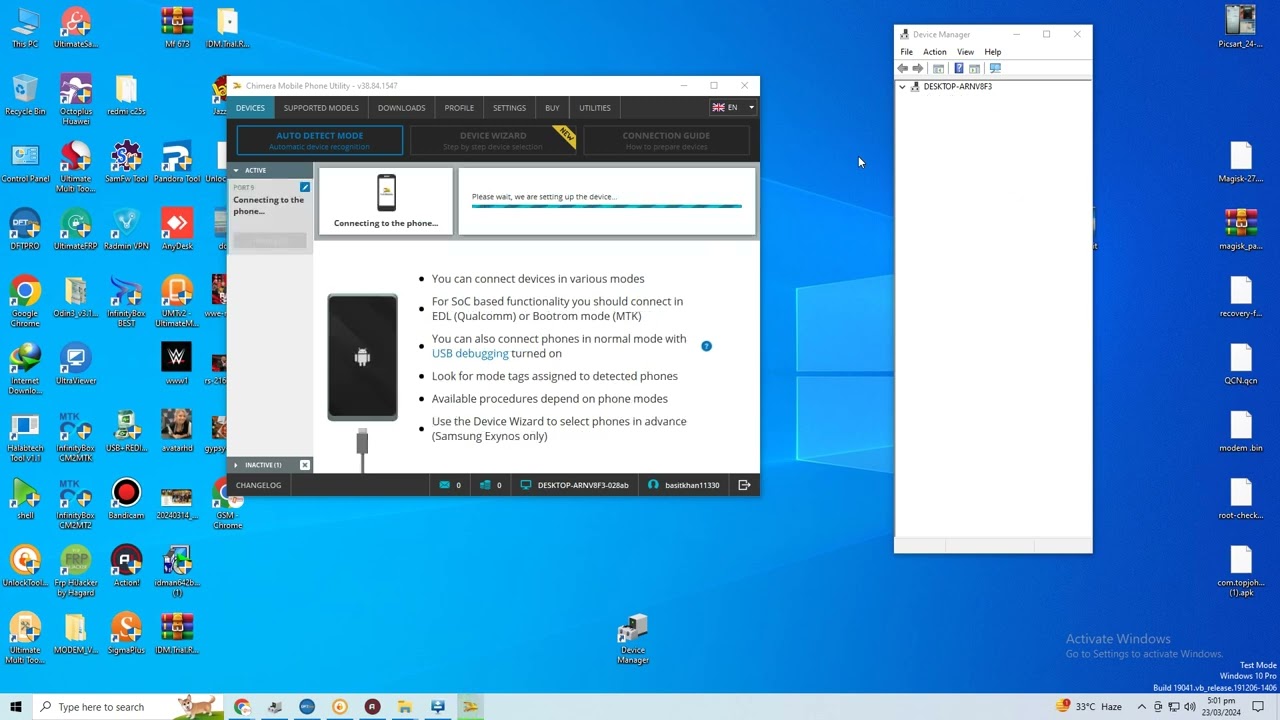
Task: Open the 33°C Haze weather widget
Action: [x=1089, y=707]
